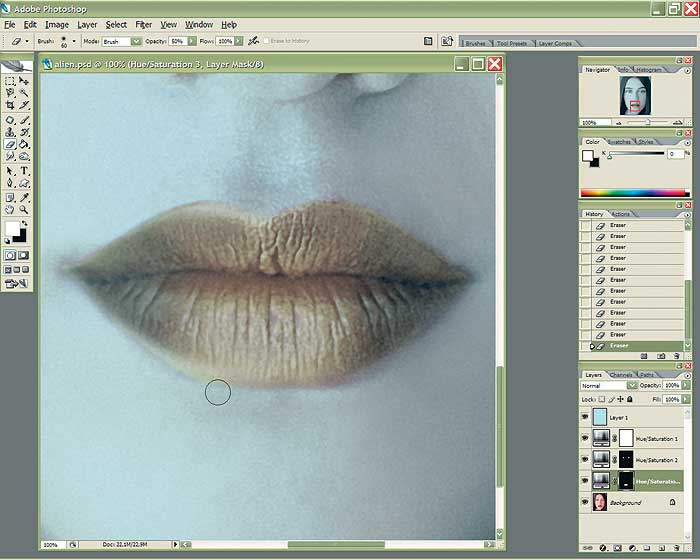Screen dimensions: 700x560
Task: Switch to the Channels tab
Action: [x=621, y=375]
